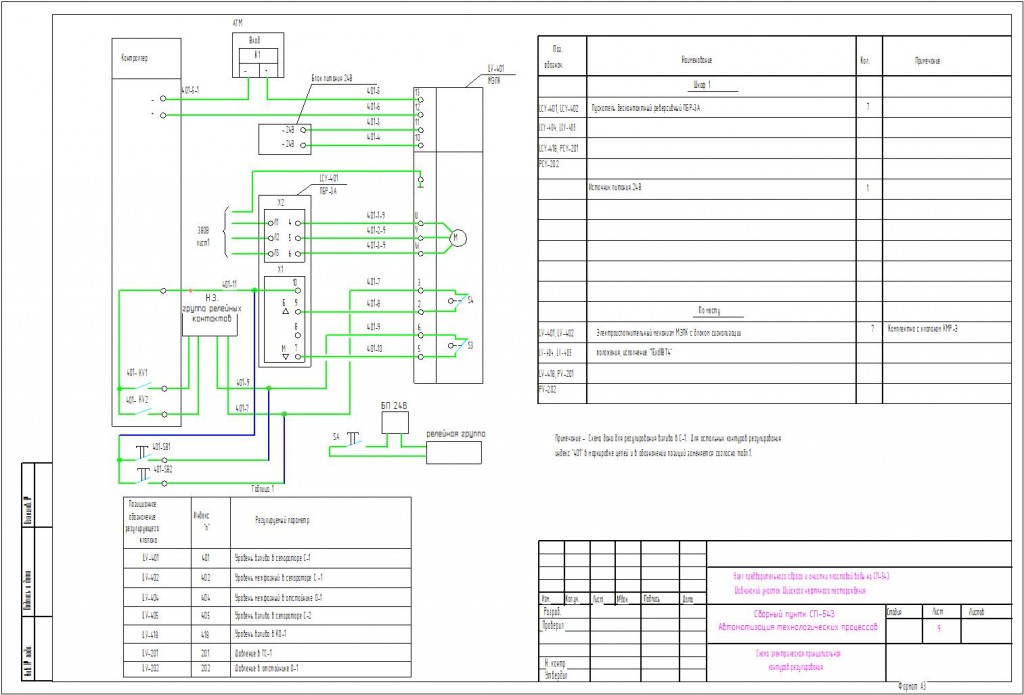Click wire label '401-3-9'
Viewport: 1024px width, 695px height.
[376, 245]
